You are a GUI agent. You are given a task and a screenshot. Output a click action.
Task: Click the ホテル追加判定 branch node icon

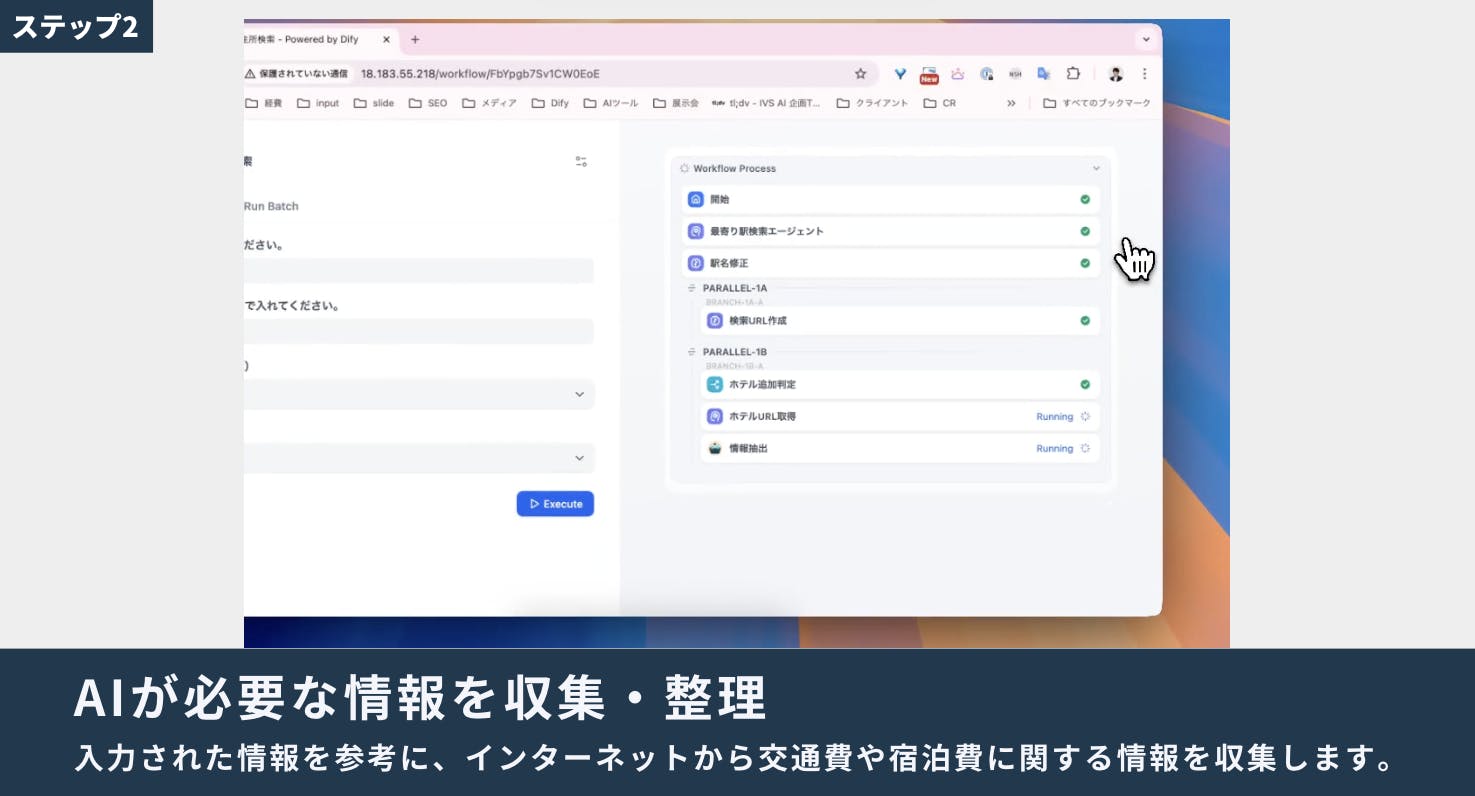[x=715, y=385]
